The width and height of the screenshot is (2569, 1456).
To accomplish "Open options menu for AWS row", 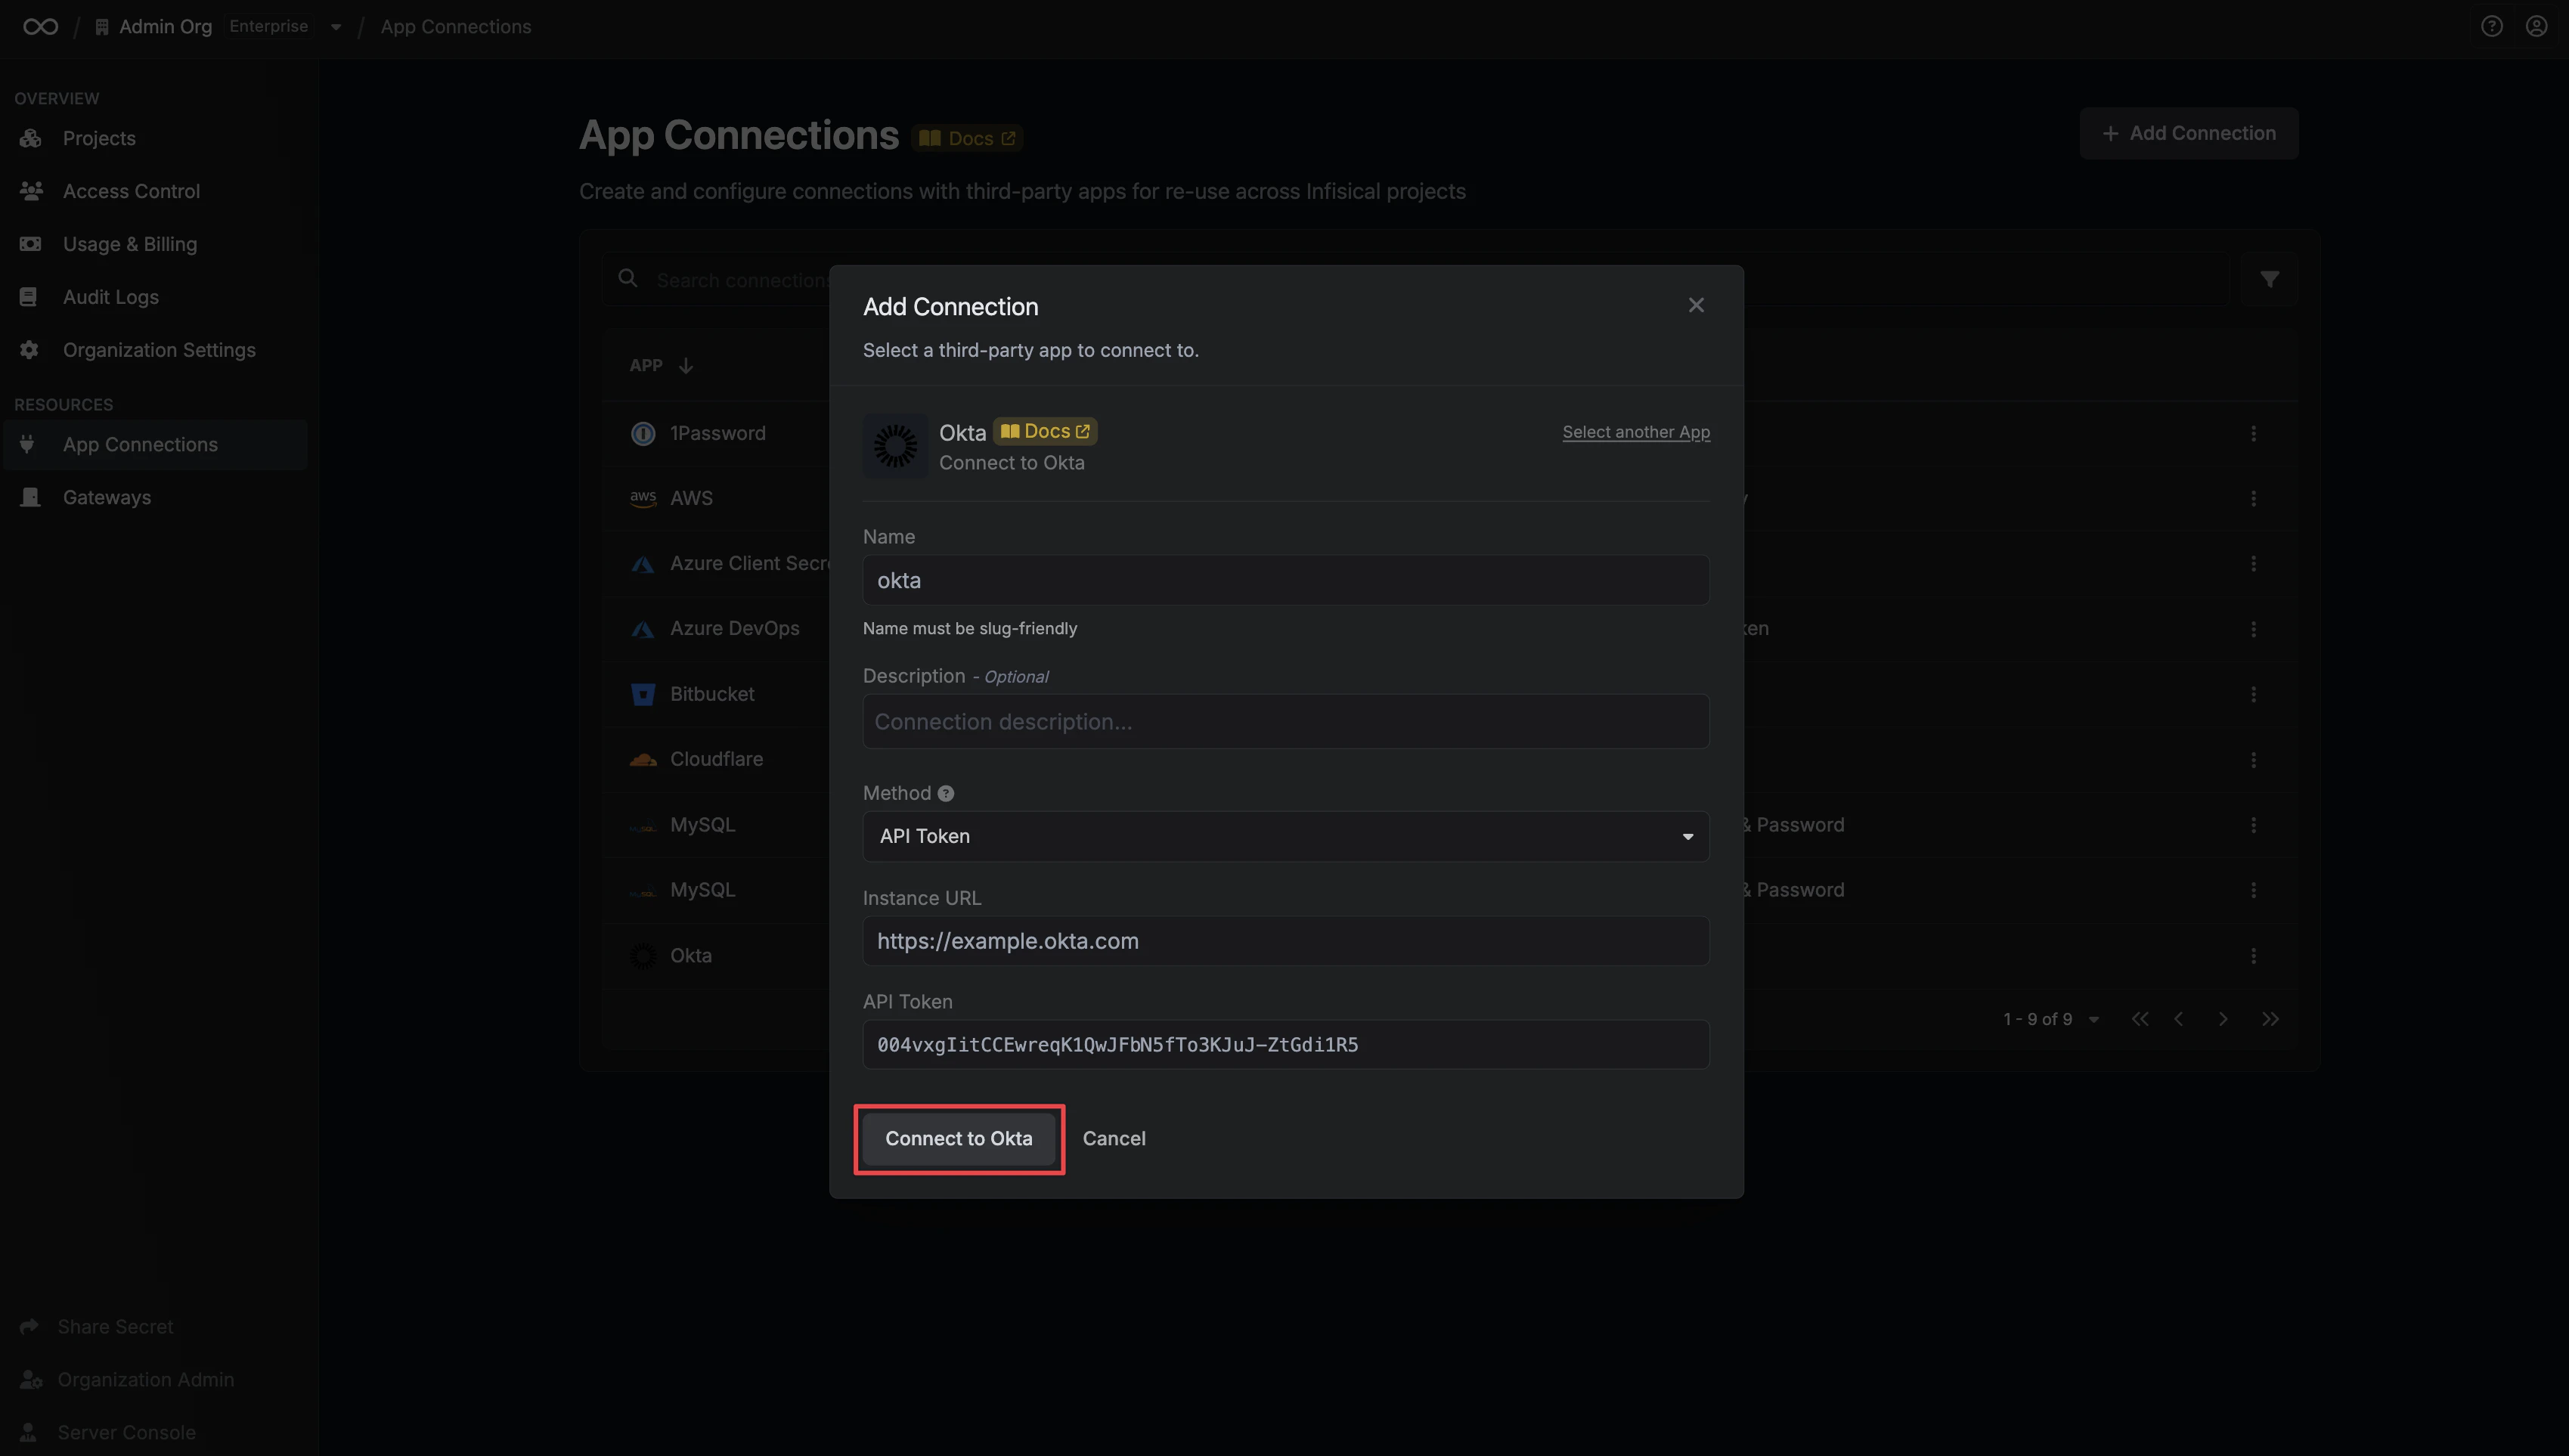I will coord(2253,498).
